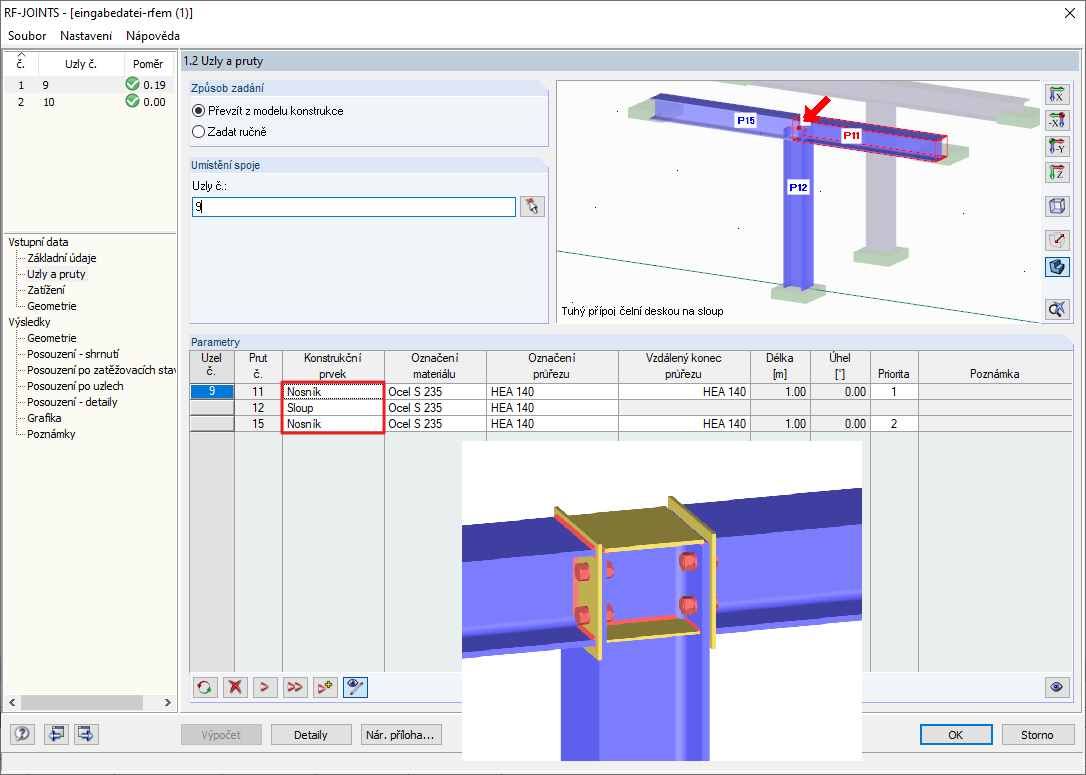Click the green-red refresh arrows icon
Image resolution: width=1086 pixels, height=775 pixels.
pos(204,687)
